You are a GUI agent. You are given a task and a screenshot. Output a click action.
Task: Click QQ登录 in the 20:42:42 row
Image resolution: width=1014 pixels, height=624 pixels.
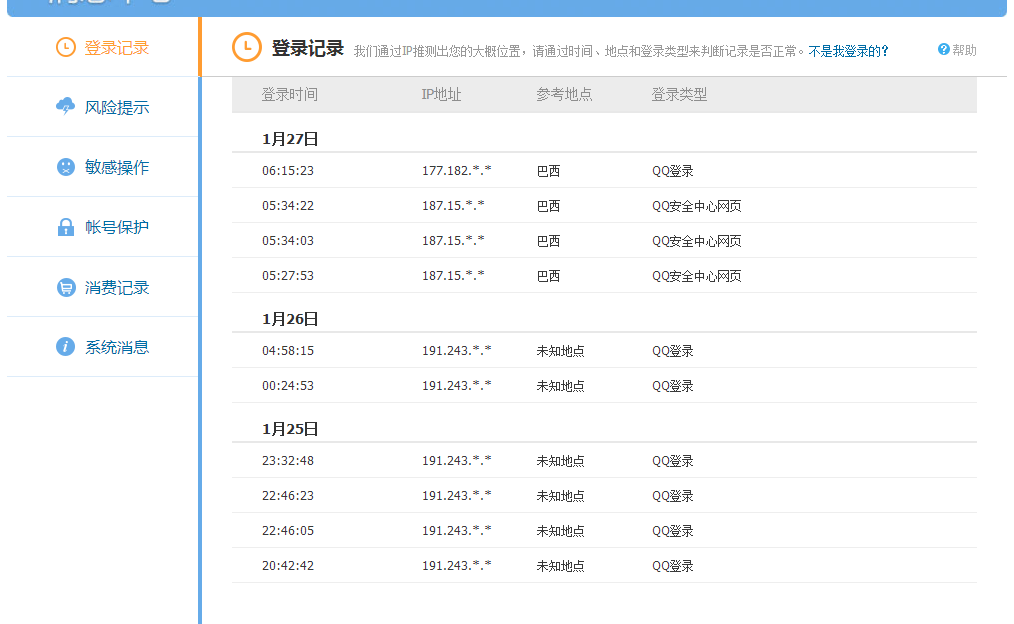tap(673, 565)
